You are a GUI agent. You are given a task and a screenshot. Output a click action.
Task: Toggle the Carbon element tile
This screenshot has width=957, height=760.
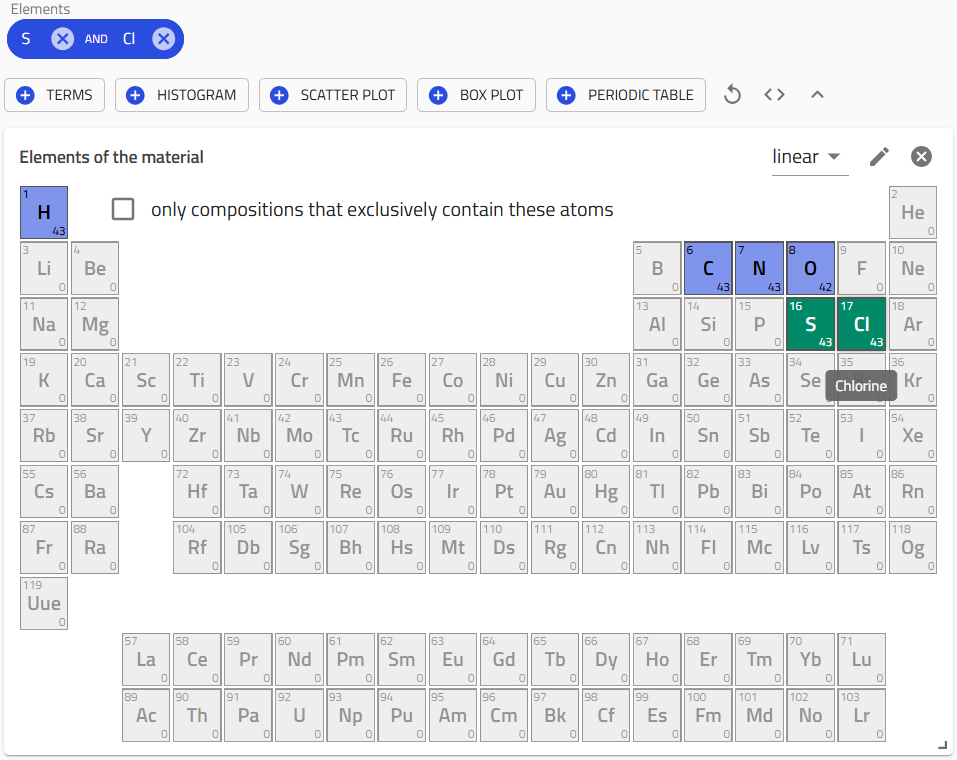click(708, 269)
